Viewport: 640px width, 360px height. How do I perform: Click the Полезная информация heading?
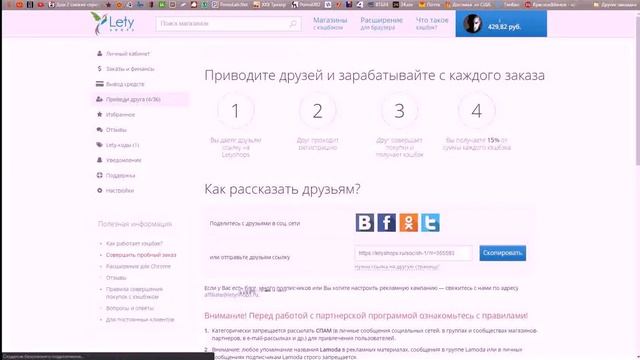pyautogui.click(x=135, y=224)
